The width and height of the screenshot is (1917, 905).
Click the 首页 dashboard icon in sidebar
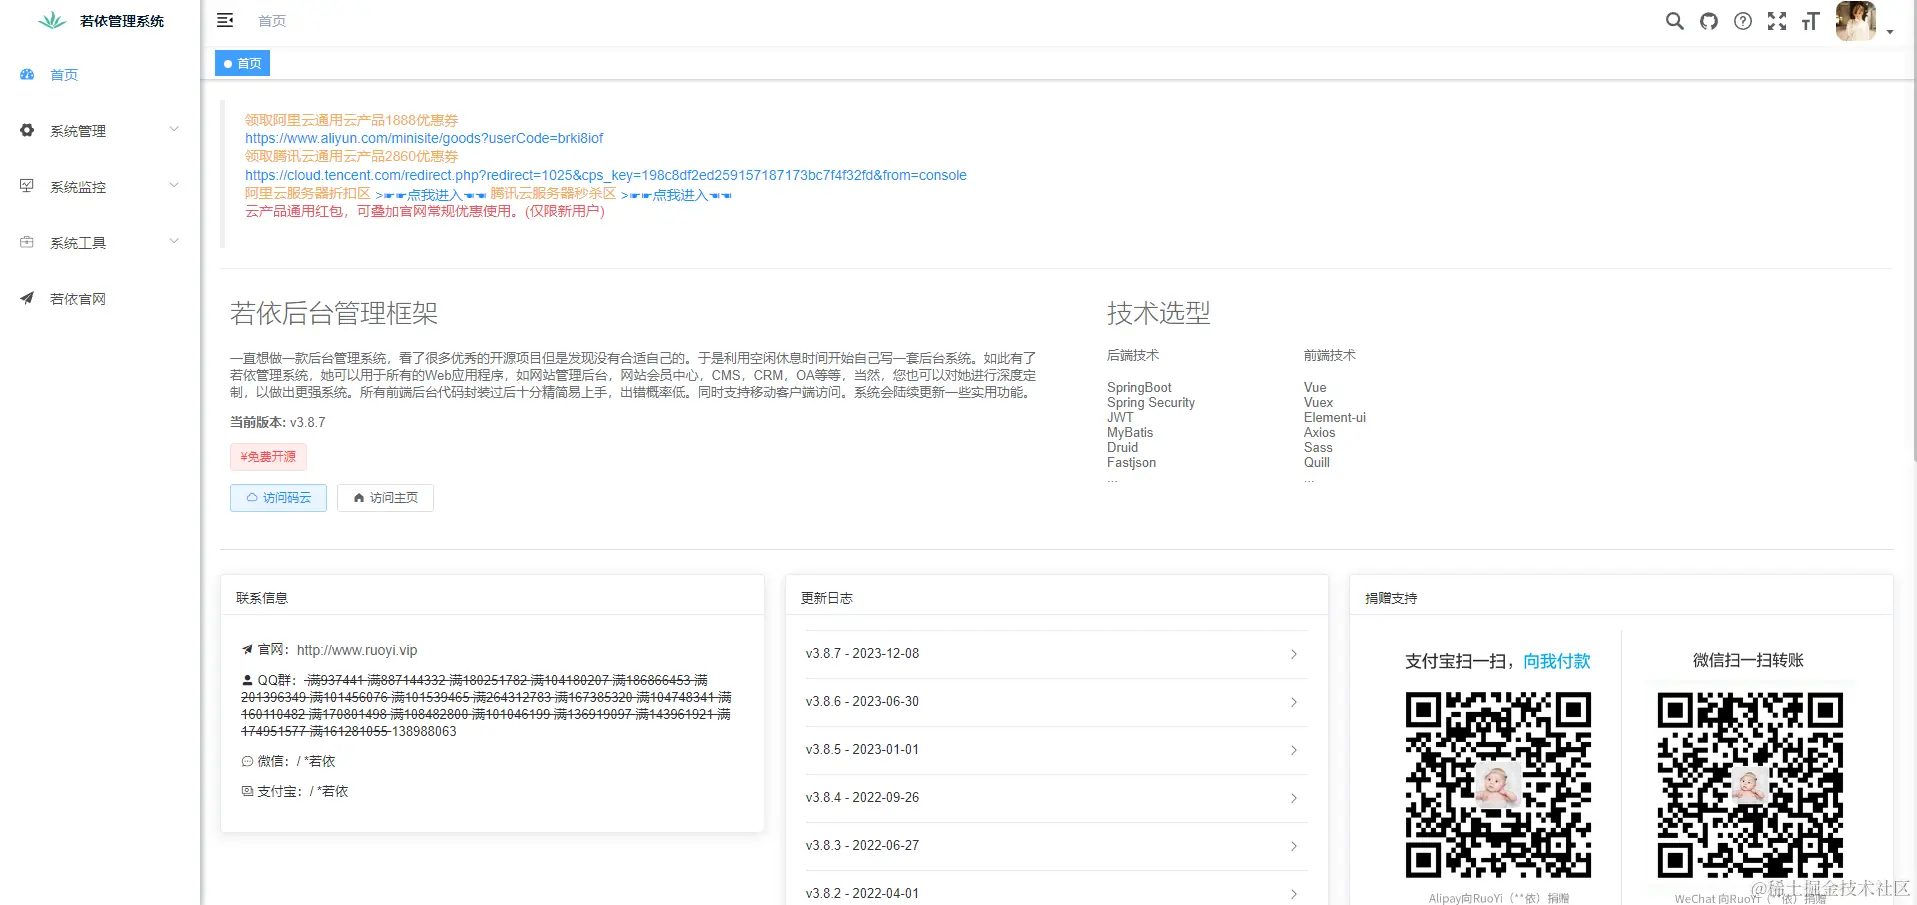pos(27,74)
